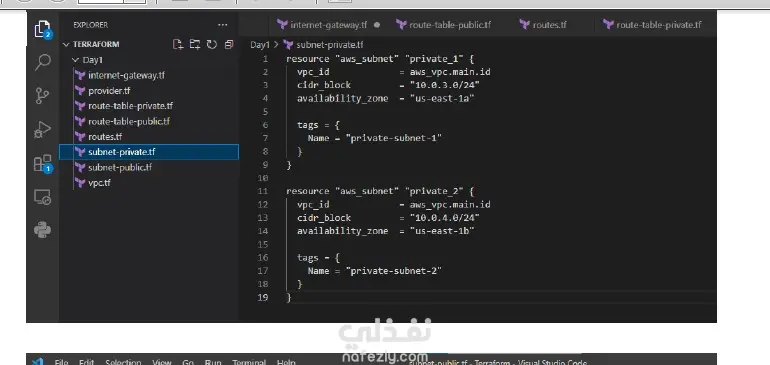The image size is (770, 365).
Task: Click aws_vpc.main.id on line 2
Action: click(450, 72)
